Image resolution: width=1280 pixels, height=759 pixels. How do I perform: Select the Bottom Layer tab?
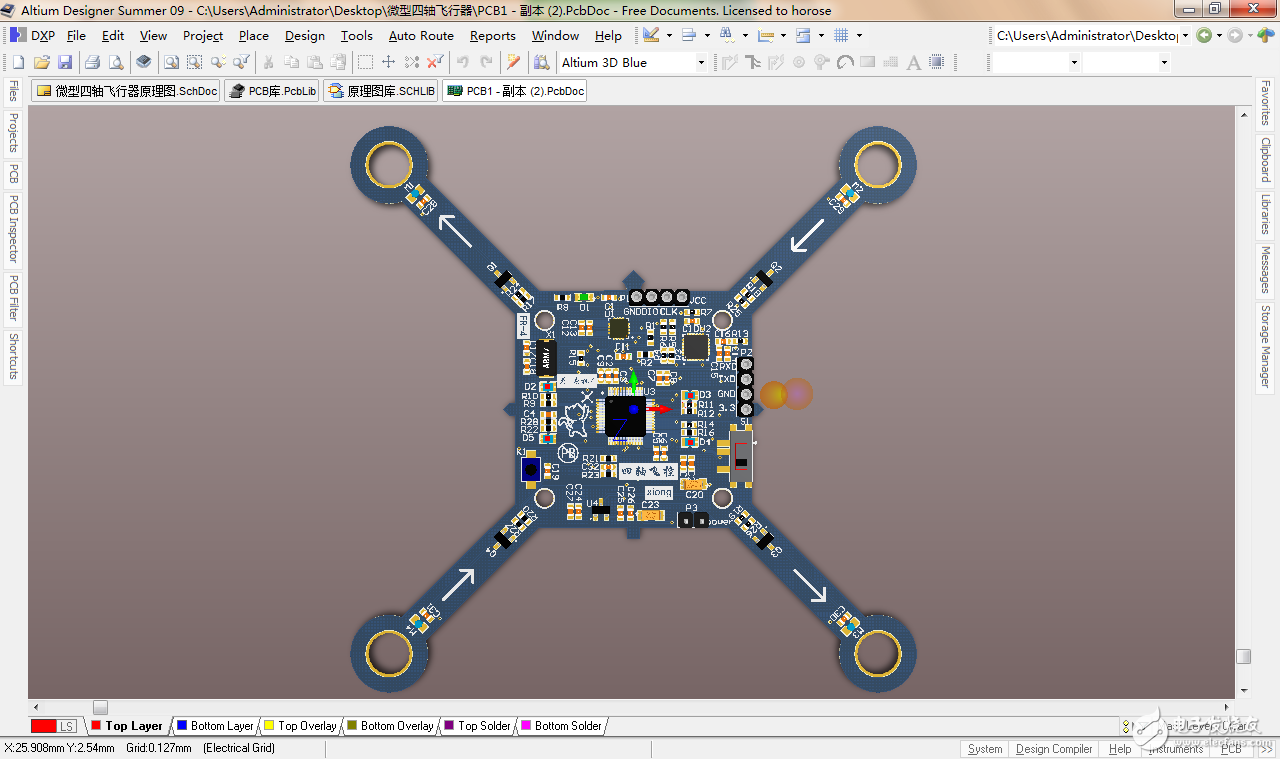[214, 726]
